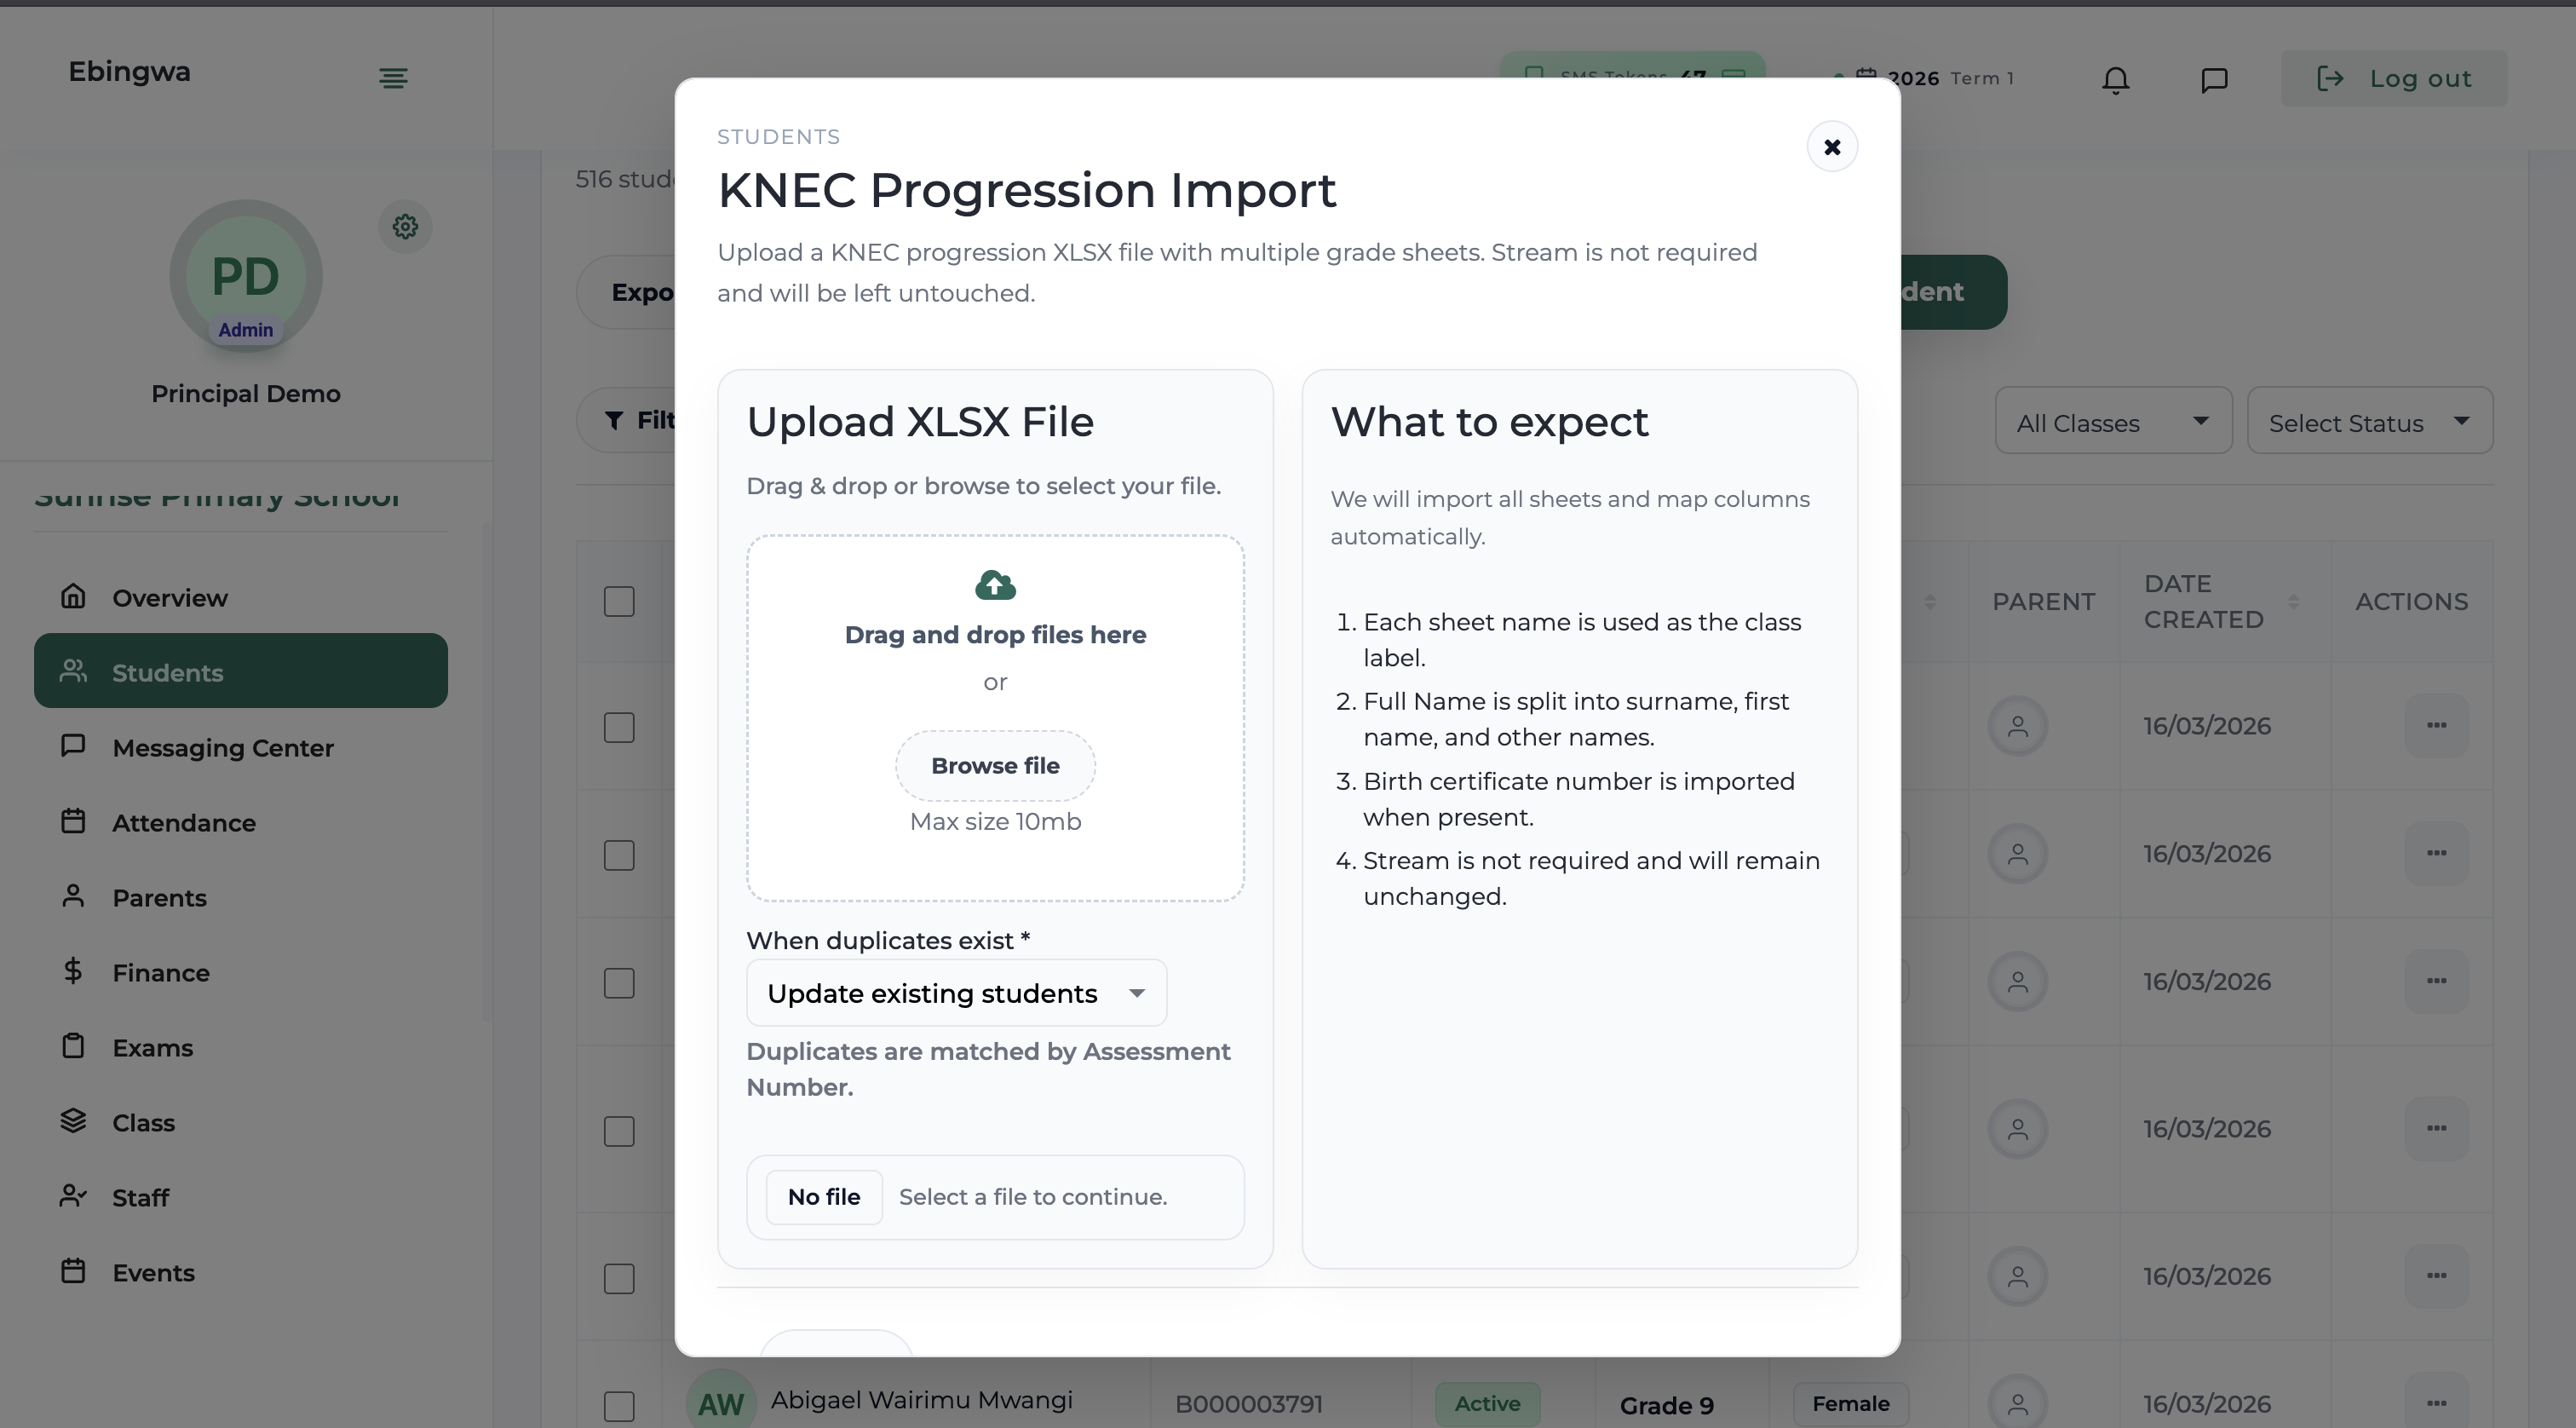The image size is (2576, 1428).
Task: Click the settings gear on the profile avatar
Action: (404, 226)
